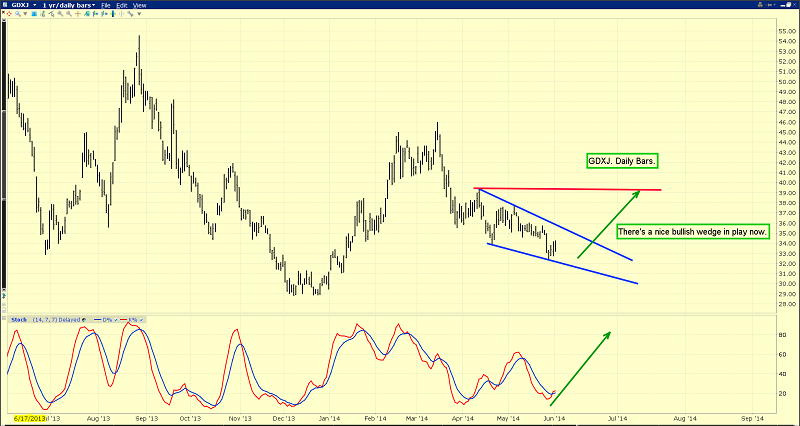Click the Aug '14 date axis label
The height and width of the screenshot is (426, 800).
click(684, 419)
